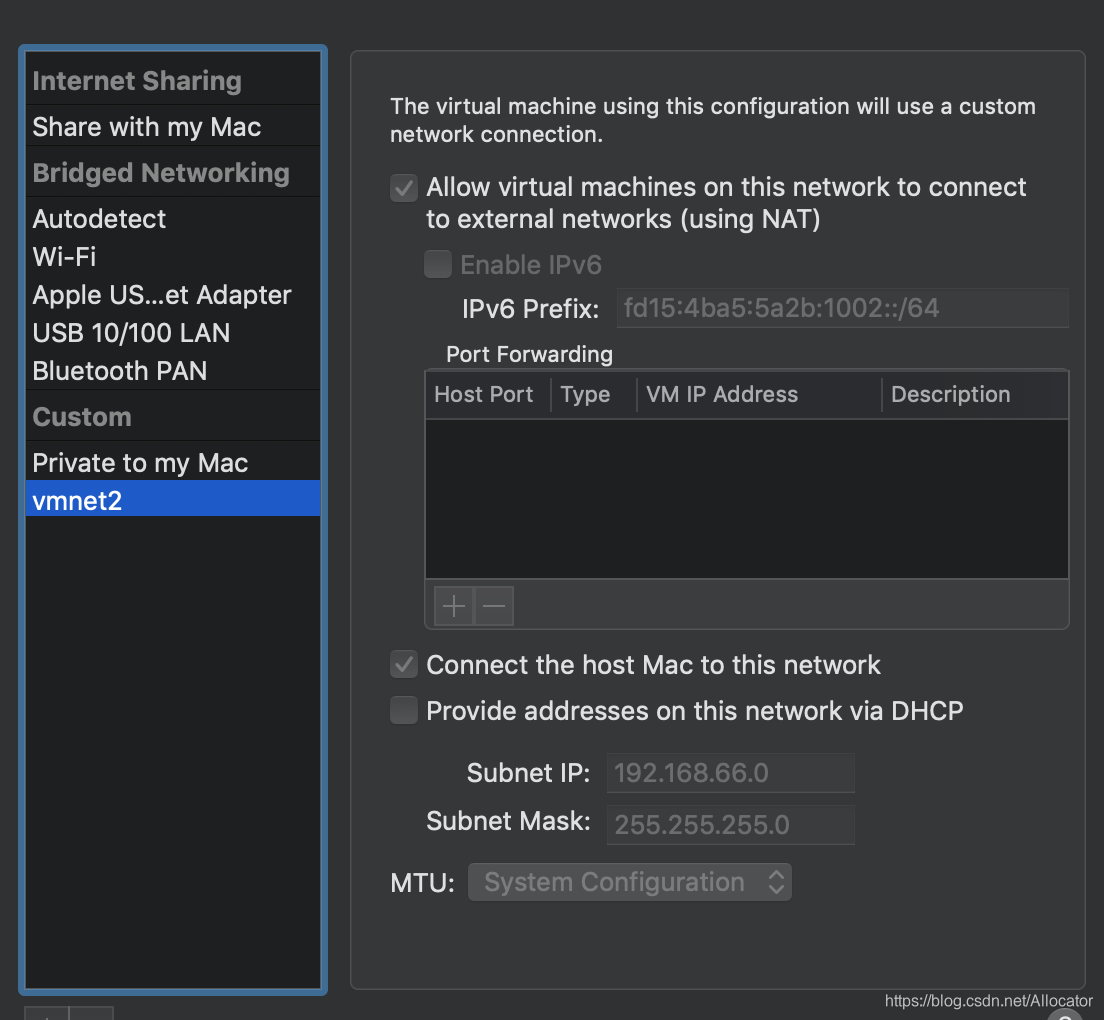This screenshot has height=1020, width=1104.
Task: Select Autodetect bridged network
Action: pos(172,219)
